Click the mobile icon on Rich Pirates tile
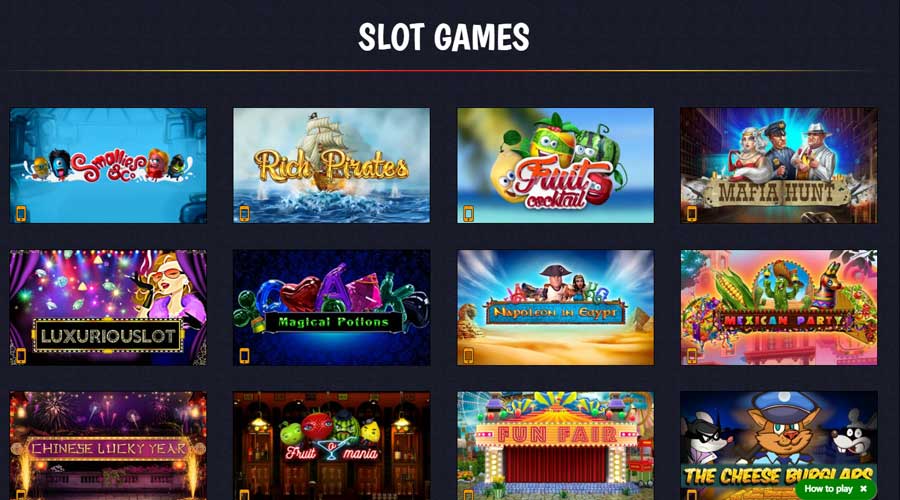This screenshot has height=500, width=900. [245, 214]
